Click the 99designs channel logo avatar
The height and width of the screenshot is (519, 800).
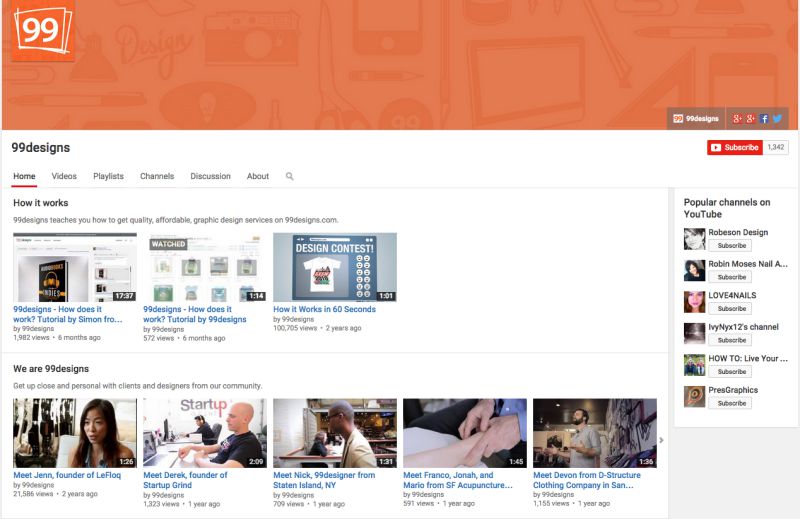43,30
